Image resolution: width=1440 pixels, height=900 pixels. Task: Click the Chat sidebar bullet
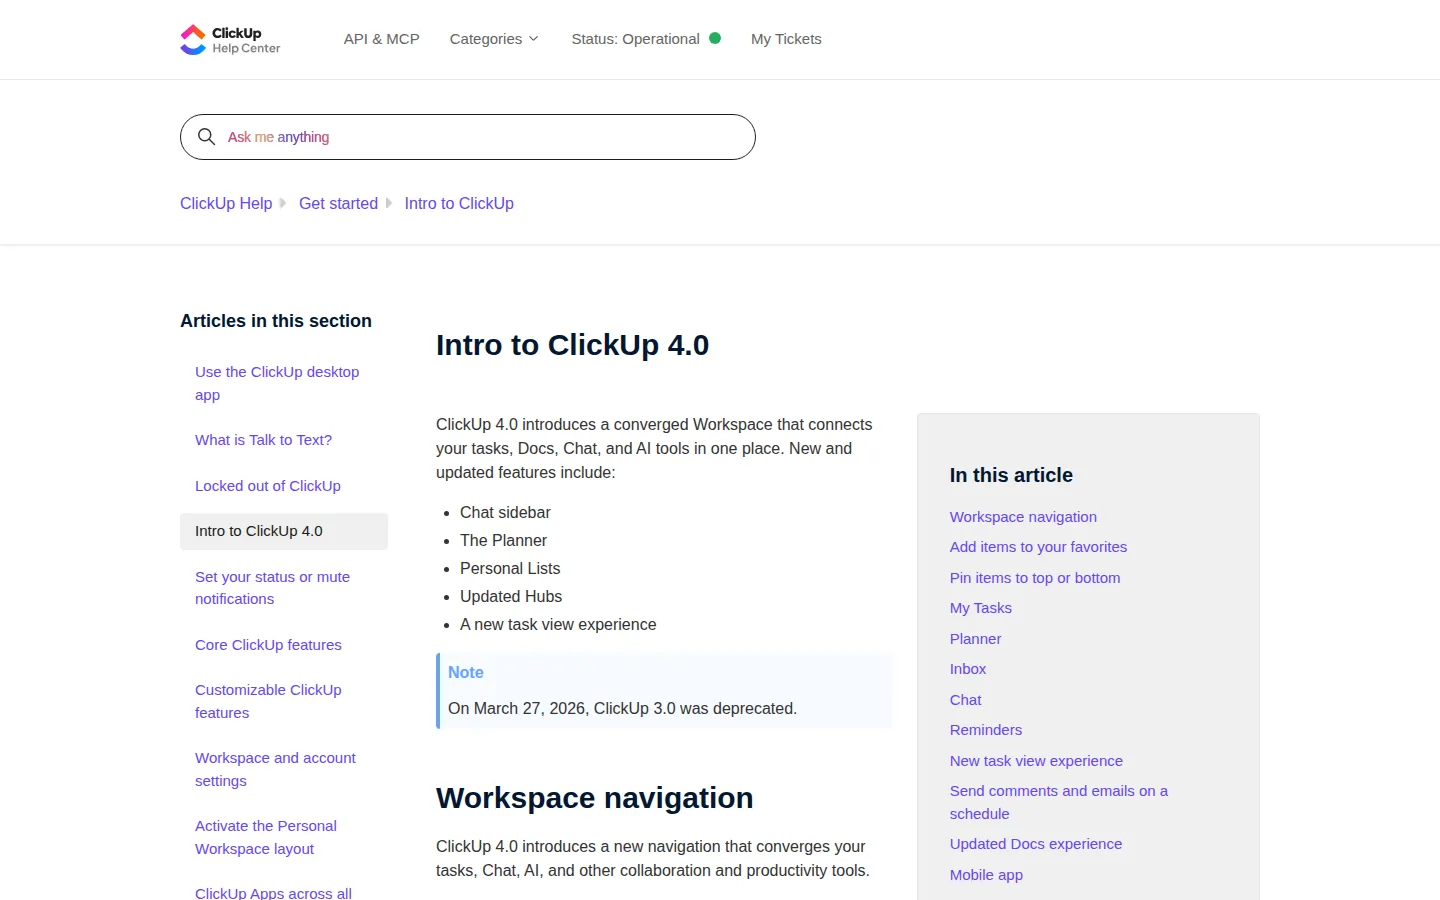(x=505, y=513)
